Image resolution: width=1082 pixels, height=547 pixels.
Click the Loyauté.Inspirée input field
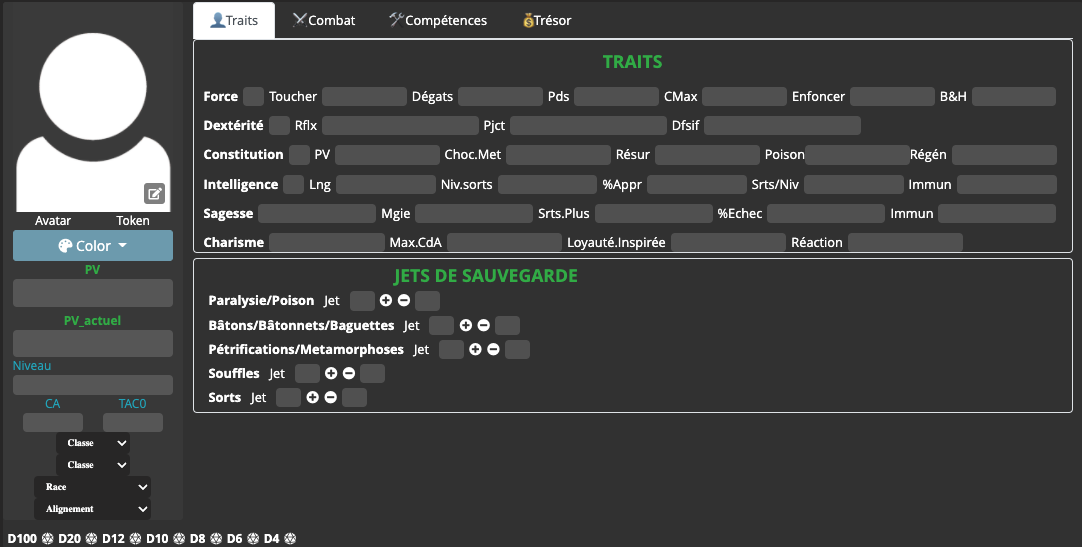coord(728,242)
